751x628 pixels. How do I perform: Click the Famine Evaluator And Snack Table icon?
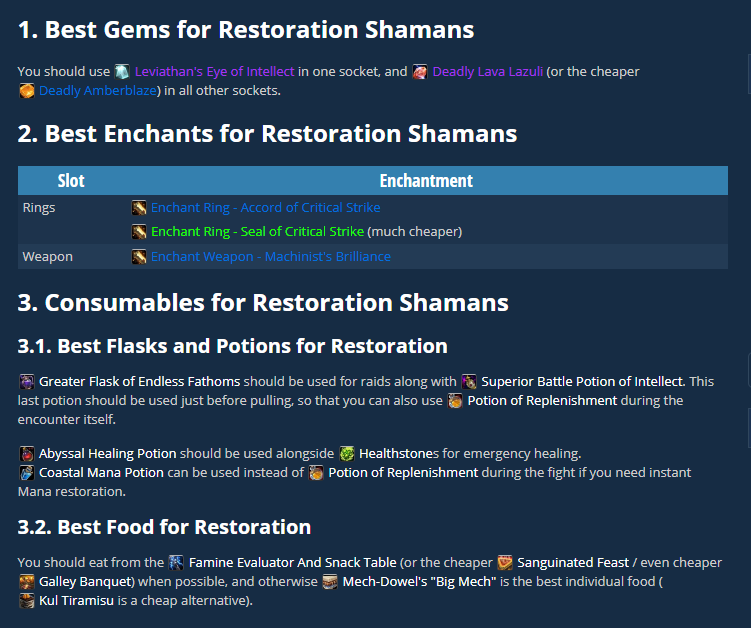(177, 563)
